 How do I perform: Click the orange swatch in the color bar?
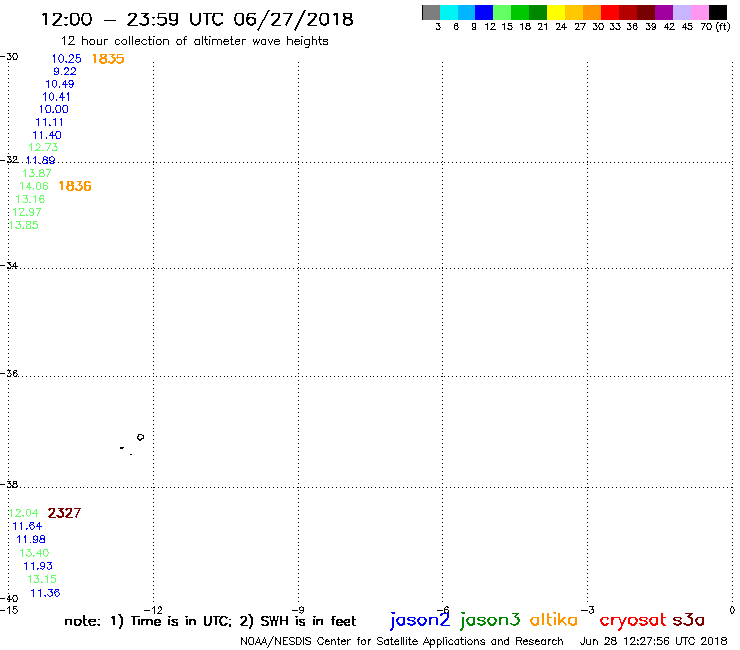click(592, 12)
